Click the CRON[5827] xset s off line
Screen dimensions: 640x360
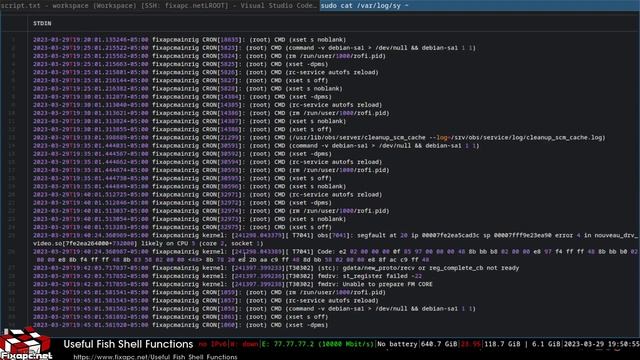tap(181, 80)
